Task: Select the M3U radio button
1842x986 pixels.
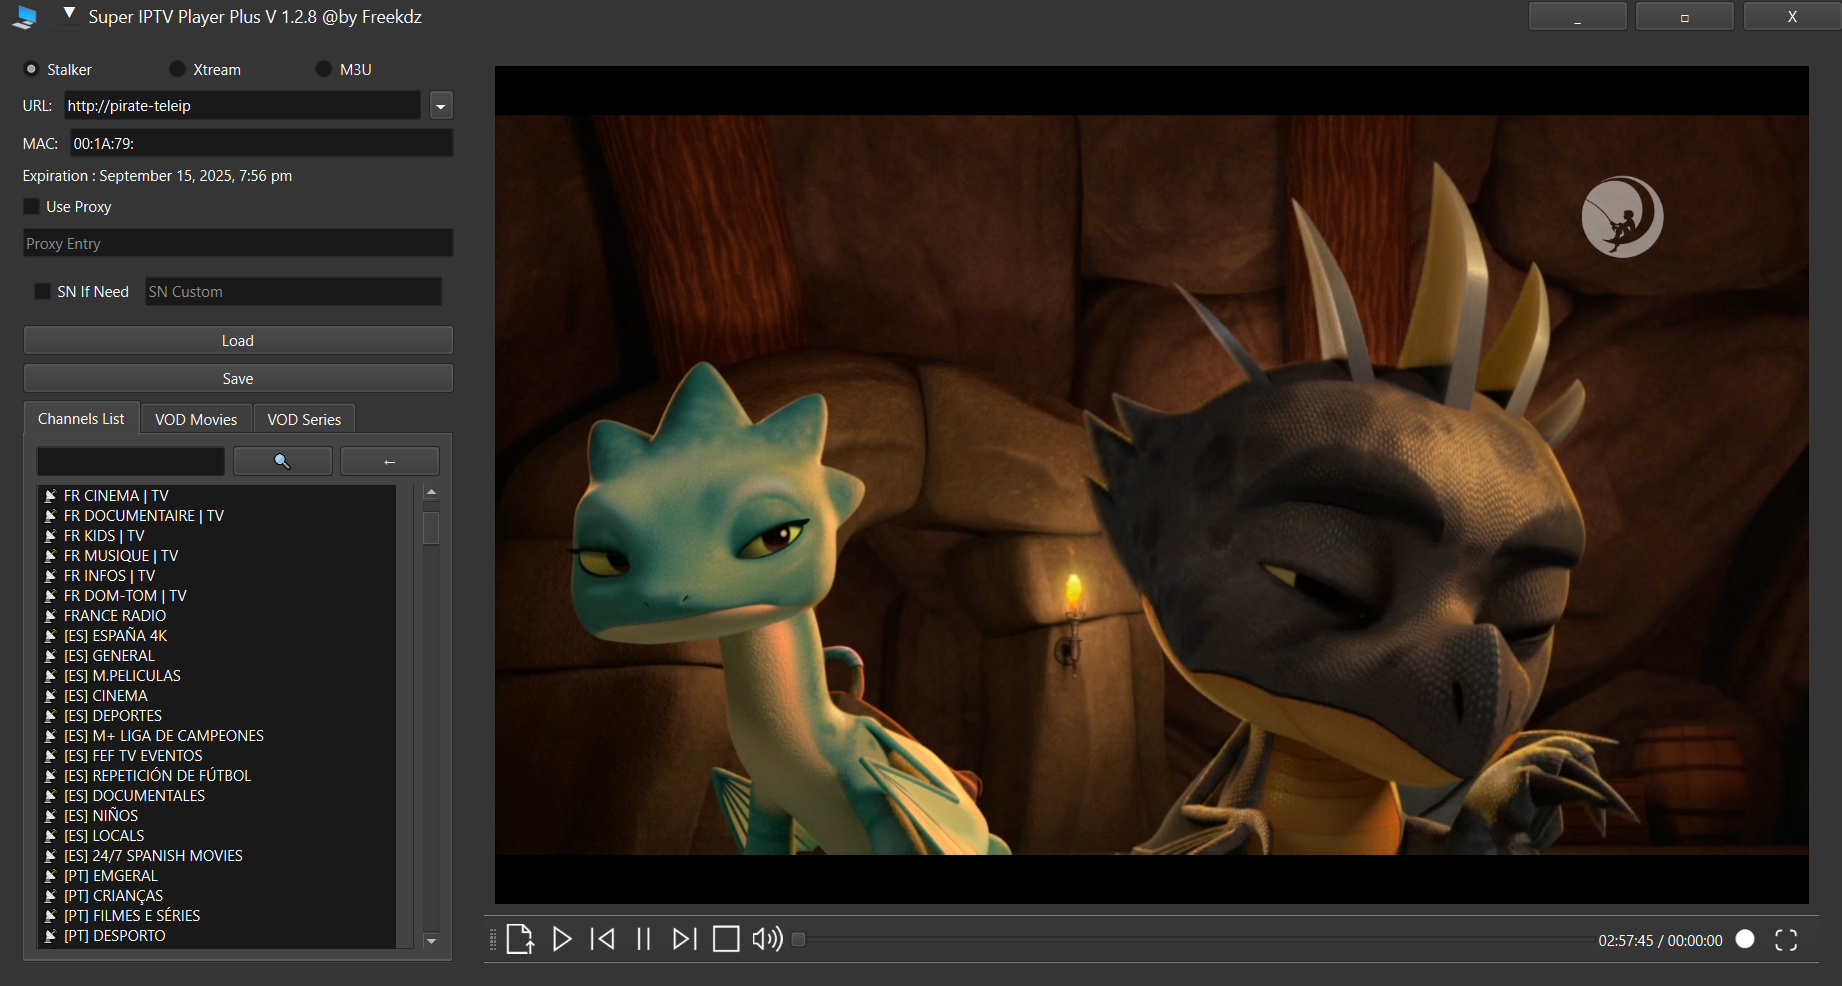Action: click(x=323, y=69)
